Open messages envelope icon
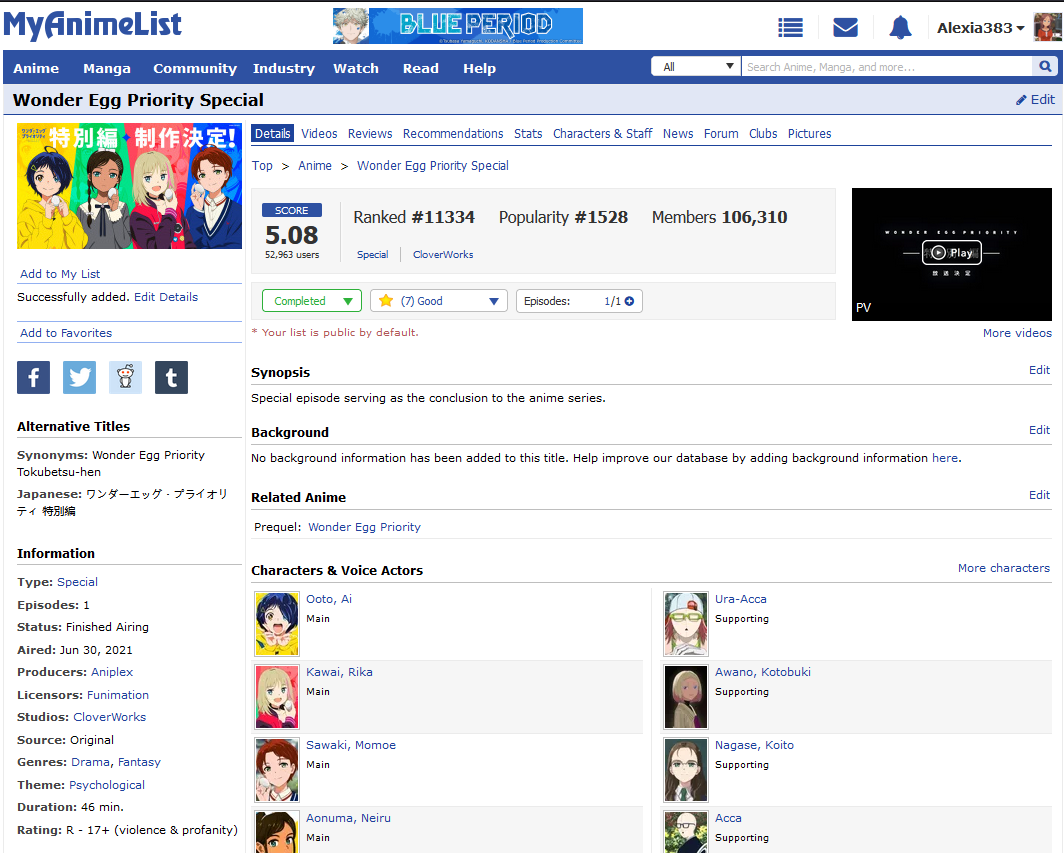The width and height of the screenshot is (1064, 853). 845,28
